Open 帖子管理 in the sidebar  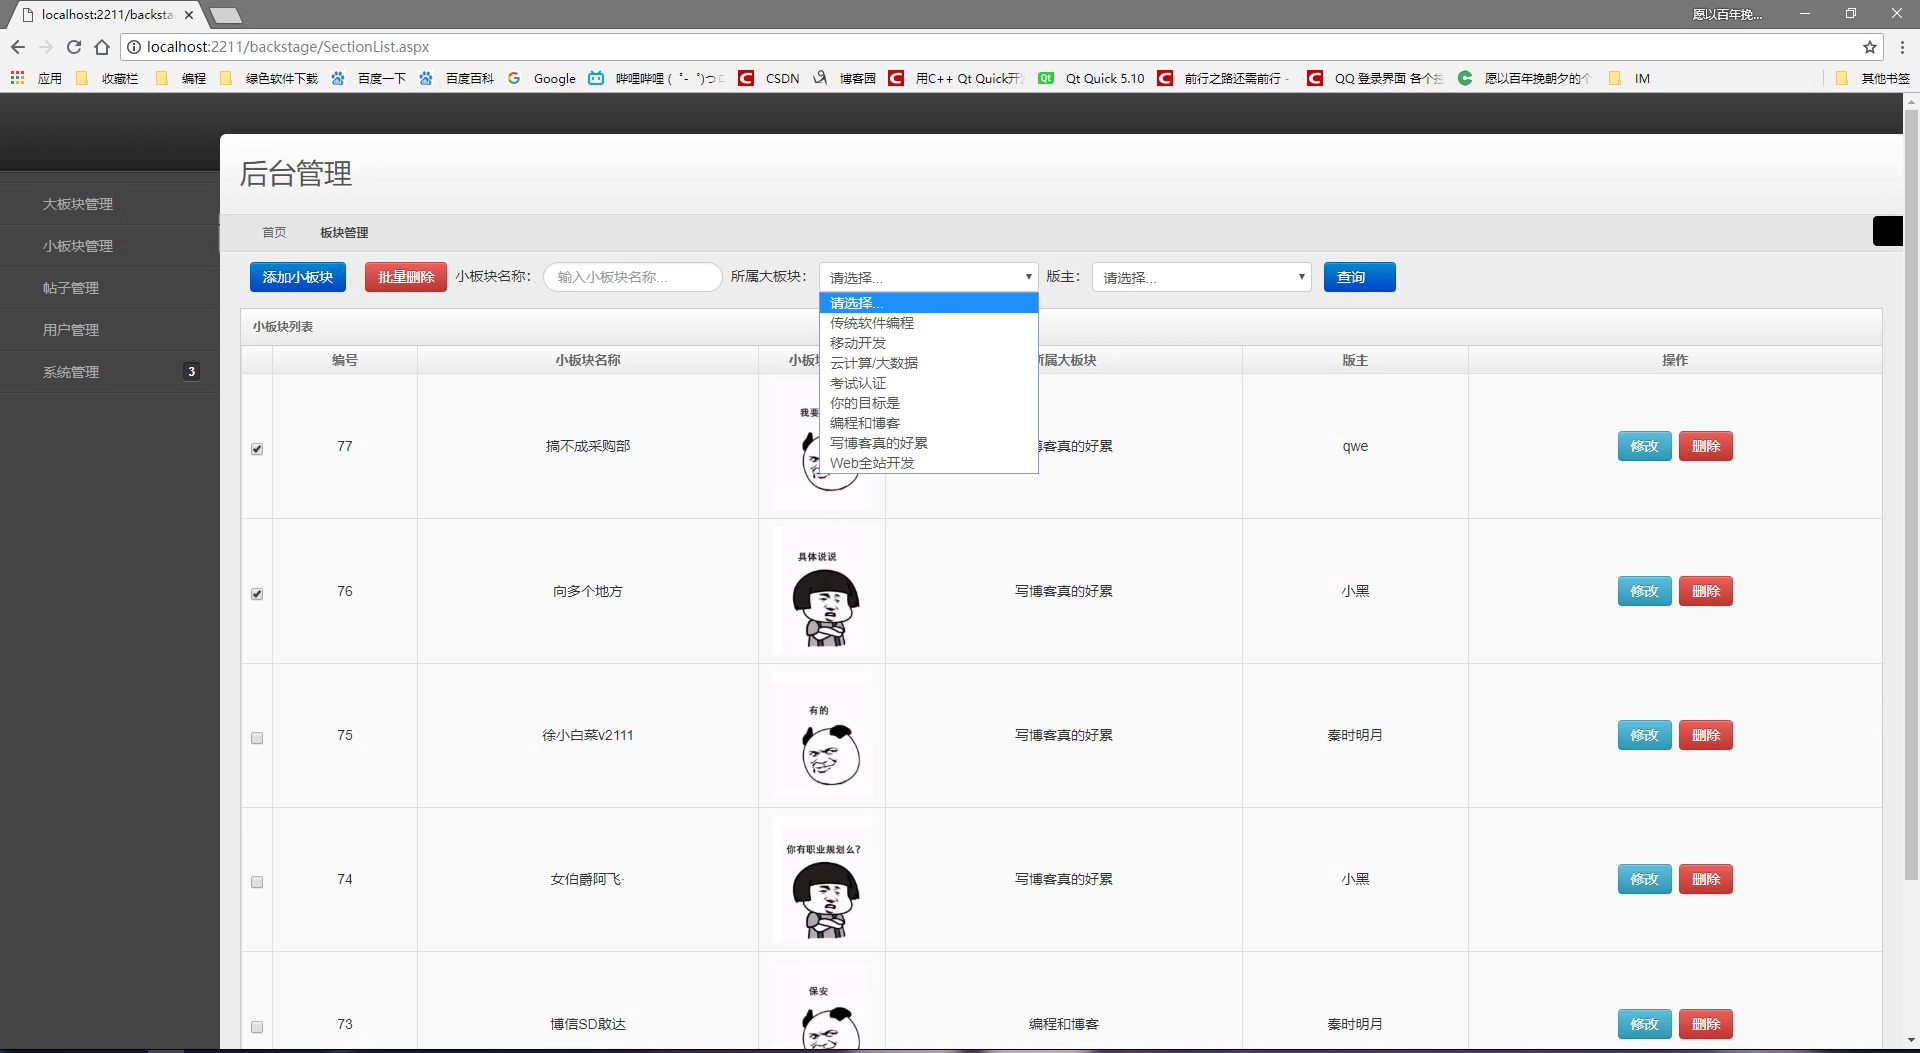(x=110, y=288)
